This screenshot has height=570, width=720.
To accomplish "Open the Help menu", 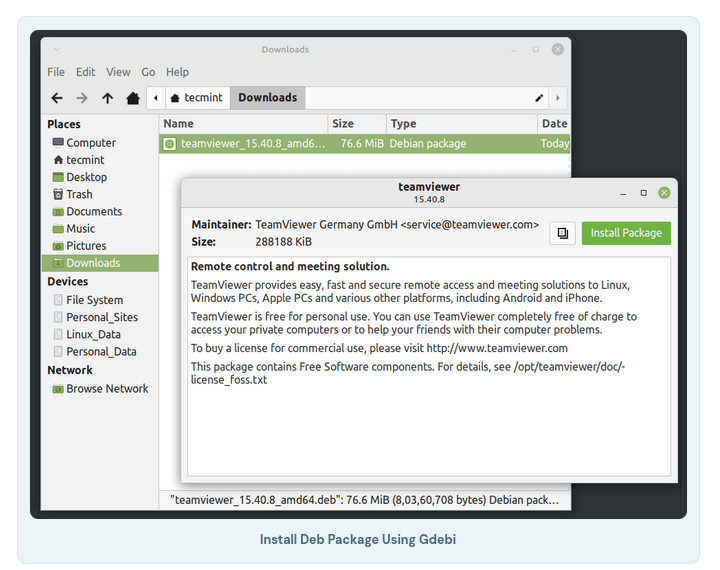I will point(177,72).
